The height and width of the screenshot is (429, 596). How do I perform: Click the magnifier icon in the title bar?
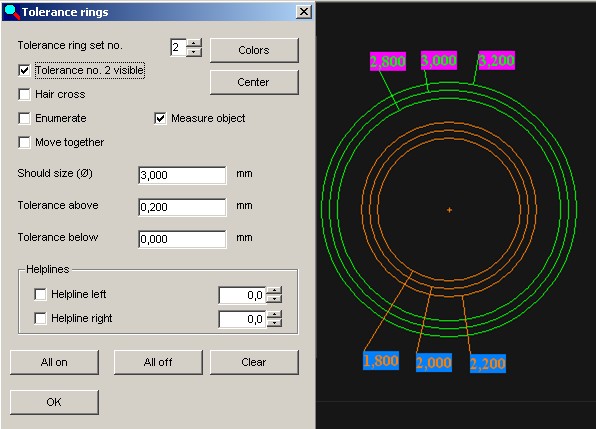11,12
